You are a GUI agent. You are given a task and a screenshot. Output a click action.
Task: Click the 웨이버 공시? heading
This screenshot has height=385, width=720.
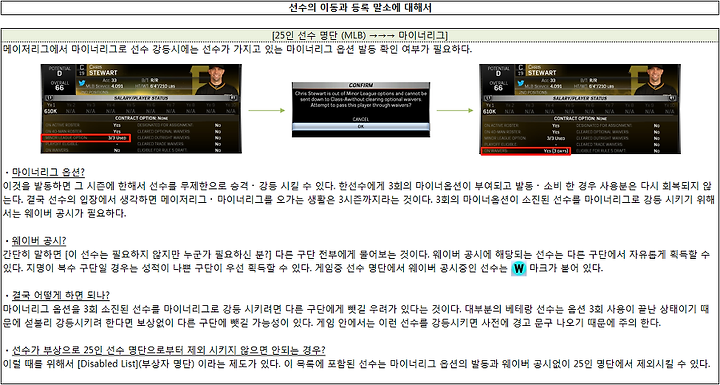coord(40,240)
